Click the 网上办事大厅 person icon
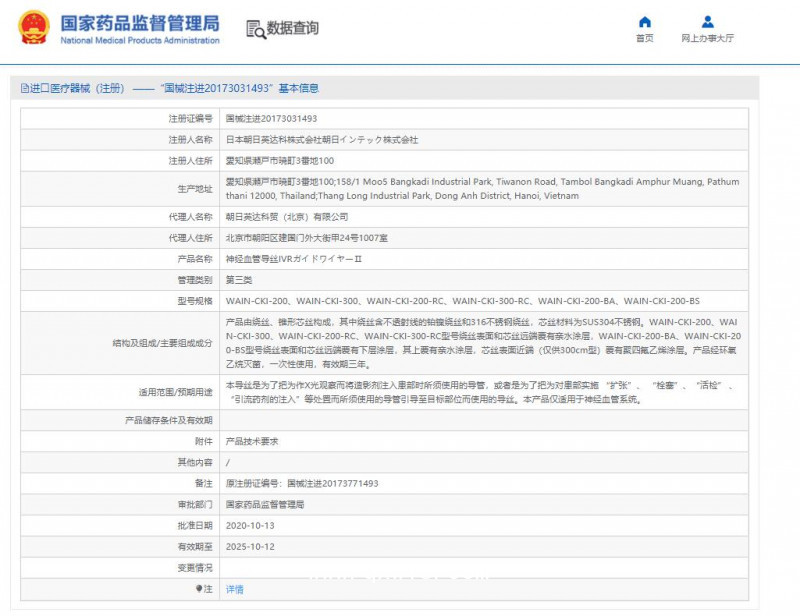The image size is (800, 616). coord(707,22)
